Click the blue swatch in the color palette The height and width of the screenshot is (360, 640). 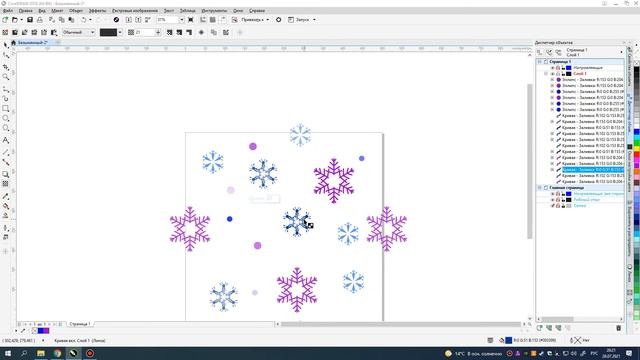[636, 132]
